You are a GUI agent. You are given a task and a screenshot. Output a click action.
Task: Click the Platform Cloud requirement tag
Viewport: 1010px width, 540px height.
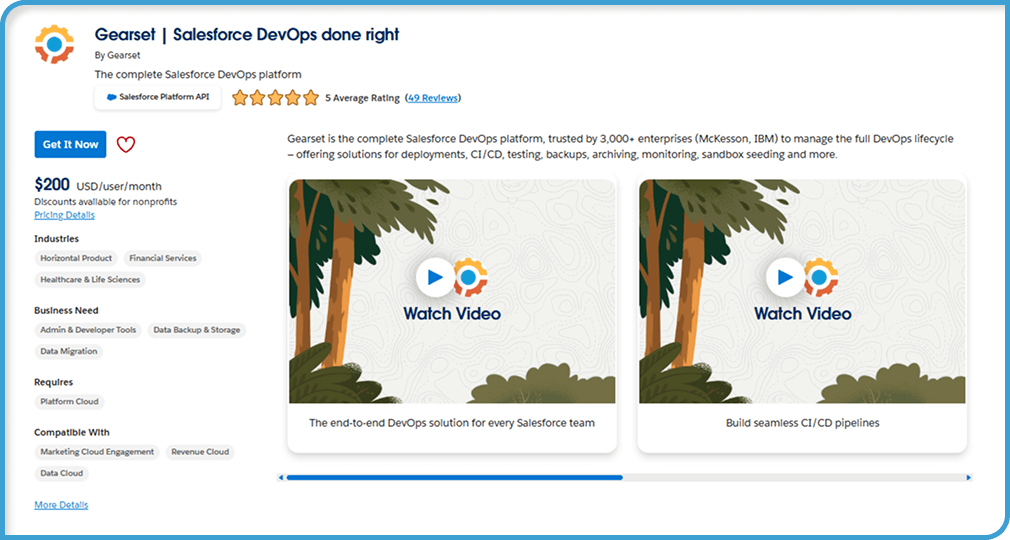coord(69,402)
